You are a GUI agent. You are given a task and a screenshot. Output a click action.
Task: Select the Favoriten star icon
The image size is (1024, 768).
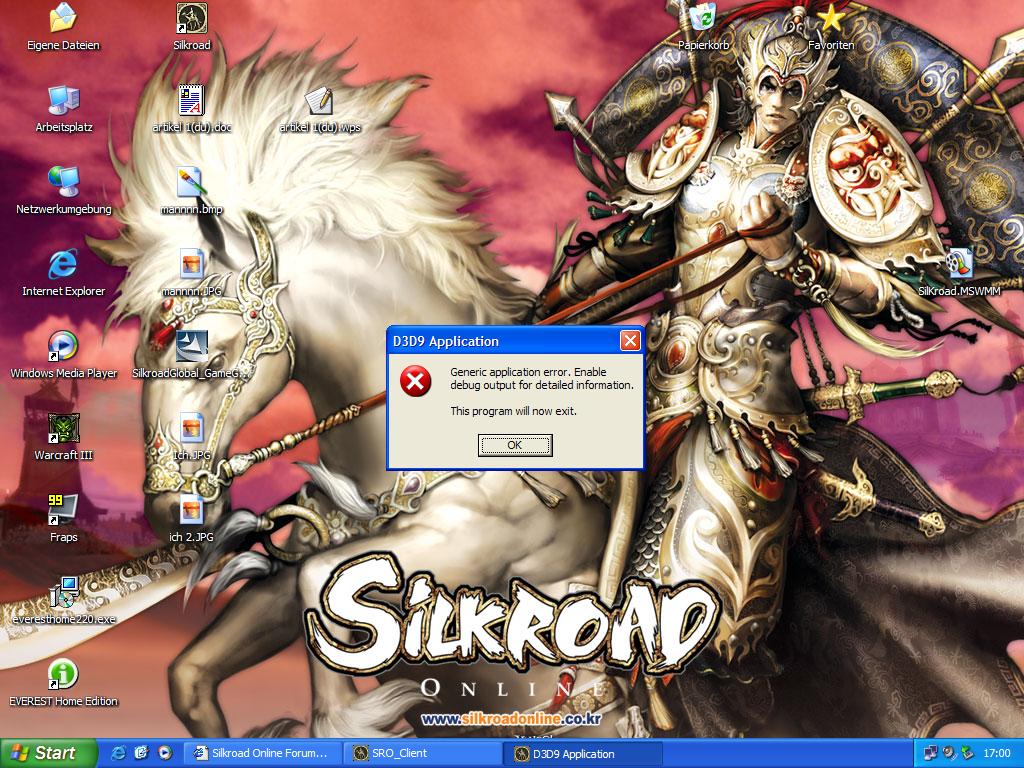(830, 19)
